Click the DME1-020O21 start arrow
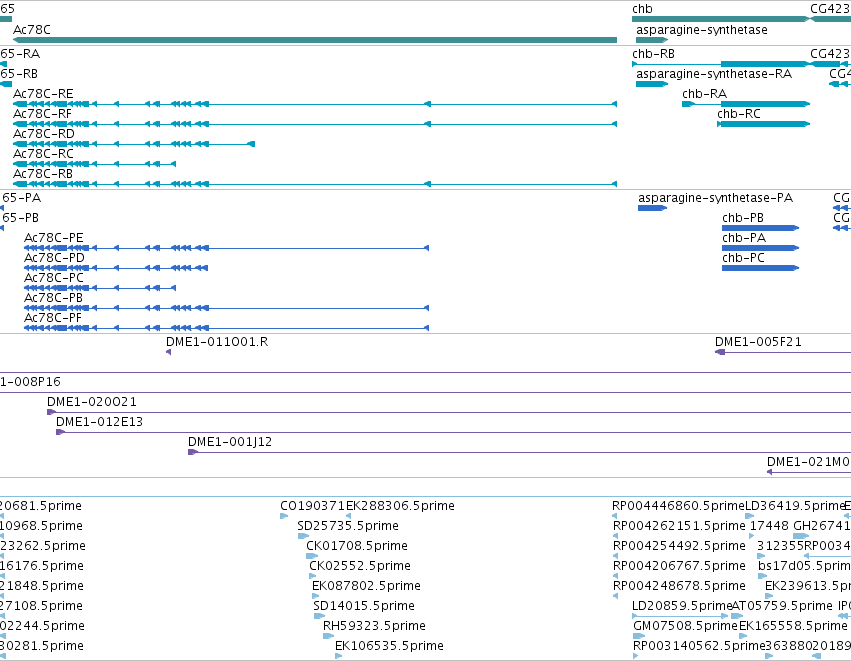Viewport: 851px width, 661px height. point(52,412)
